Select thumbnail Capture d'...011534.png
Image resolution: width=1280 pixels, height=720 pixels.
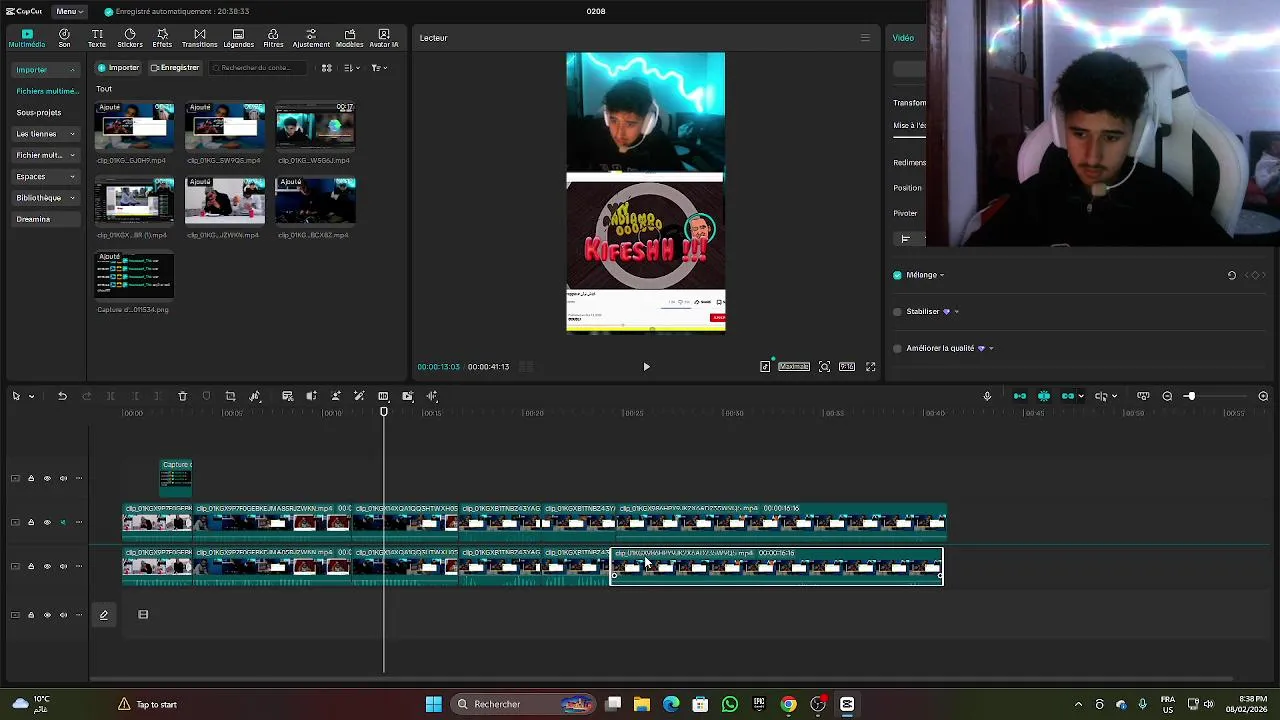(134, 276)
